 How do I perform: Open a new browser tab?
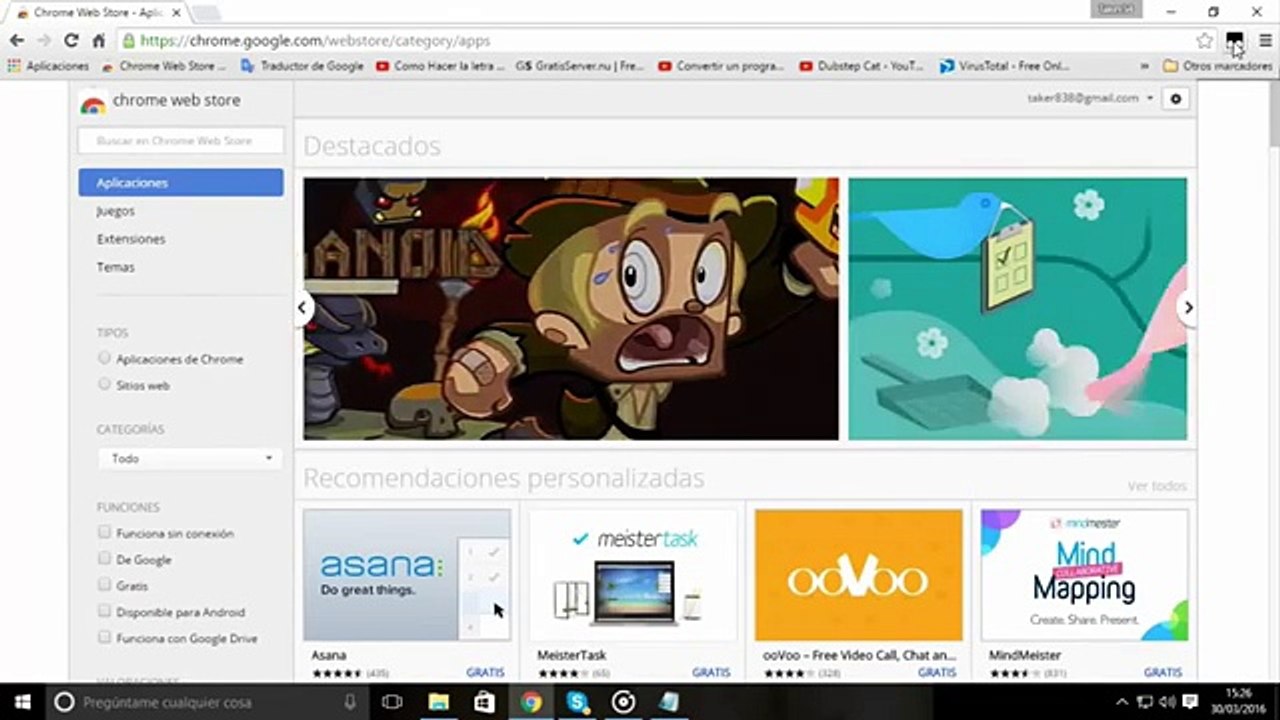tap(206, 12)
